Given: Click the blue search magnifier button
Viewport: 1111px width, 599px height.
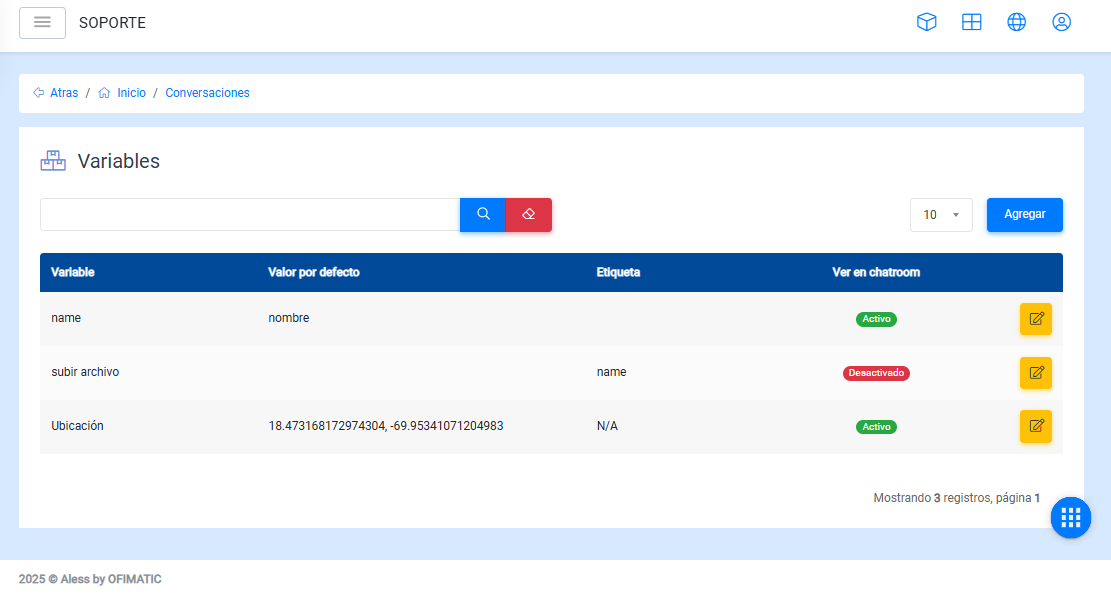Looking at the screenshot, I should click(x=483, y=214).
